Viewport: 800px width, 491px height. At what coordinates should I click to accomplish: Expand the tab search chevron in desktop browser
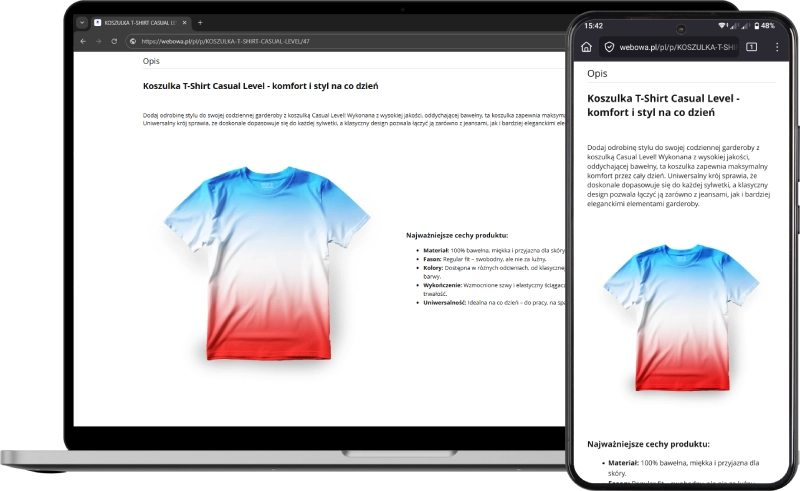[82, 22]
